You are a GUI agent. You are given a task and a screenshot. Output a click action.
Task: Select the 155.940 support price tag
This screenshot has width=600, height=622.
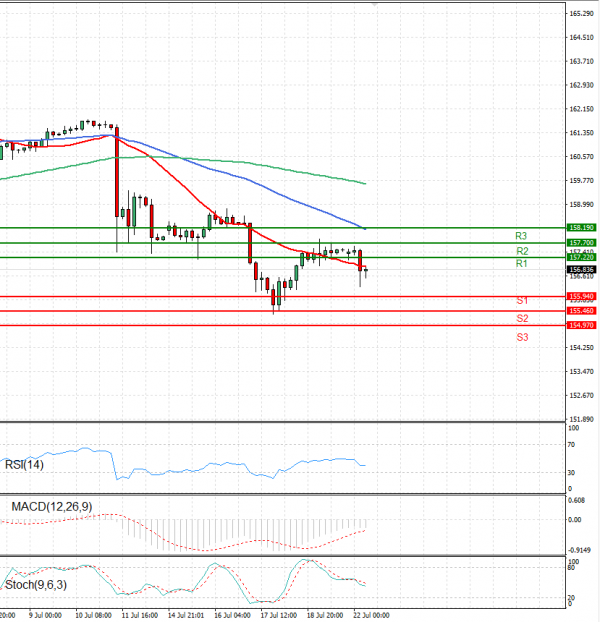pyautogui.click(x=581, y=296)
